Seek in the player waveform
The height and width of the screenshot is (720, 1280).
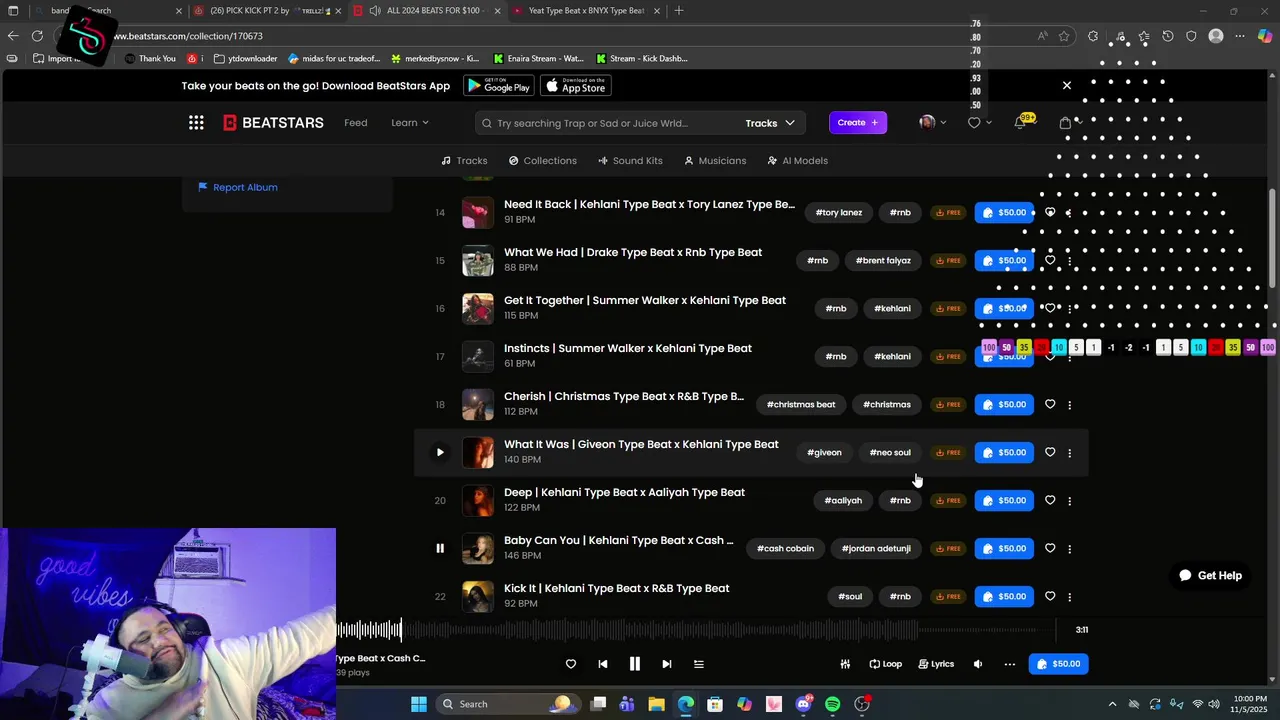[x=696, y=630]
